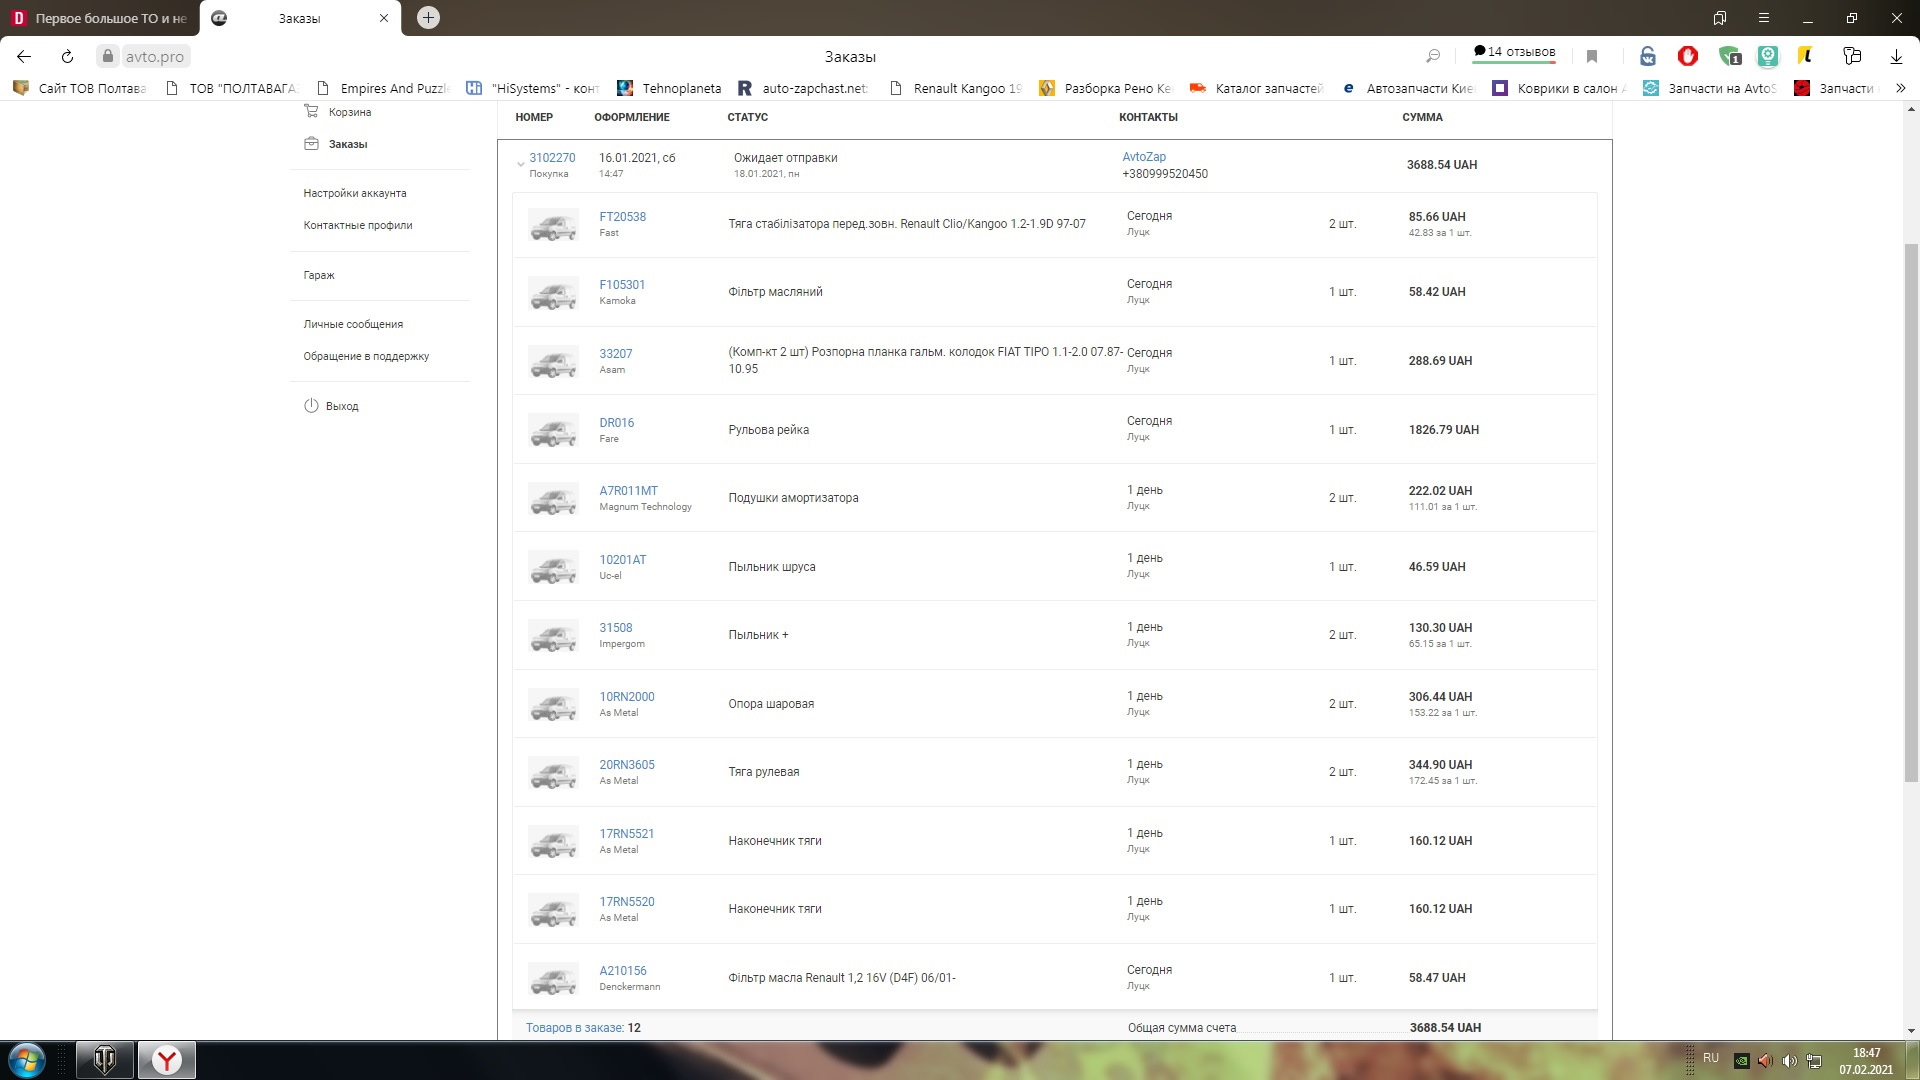Viewport: 1920px width, 1080px height.
Task: Open Настройки аккаунта in the sidebar
Action: (355, 193)
